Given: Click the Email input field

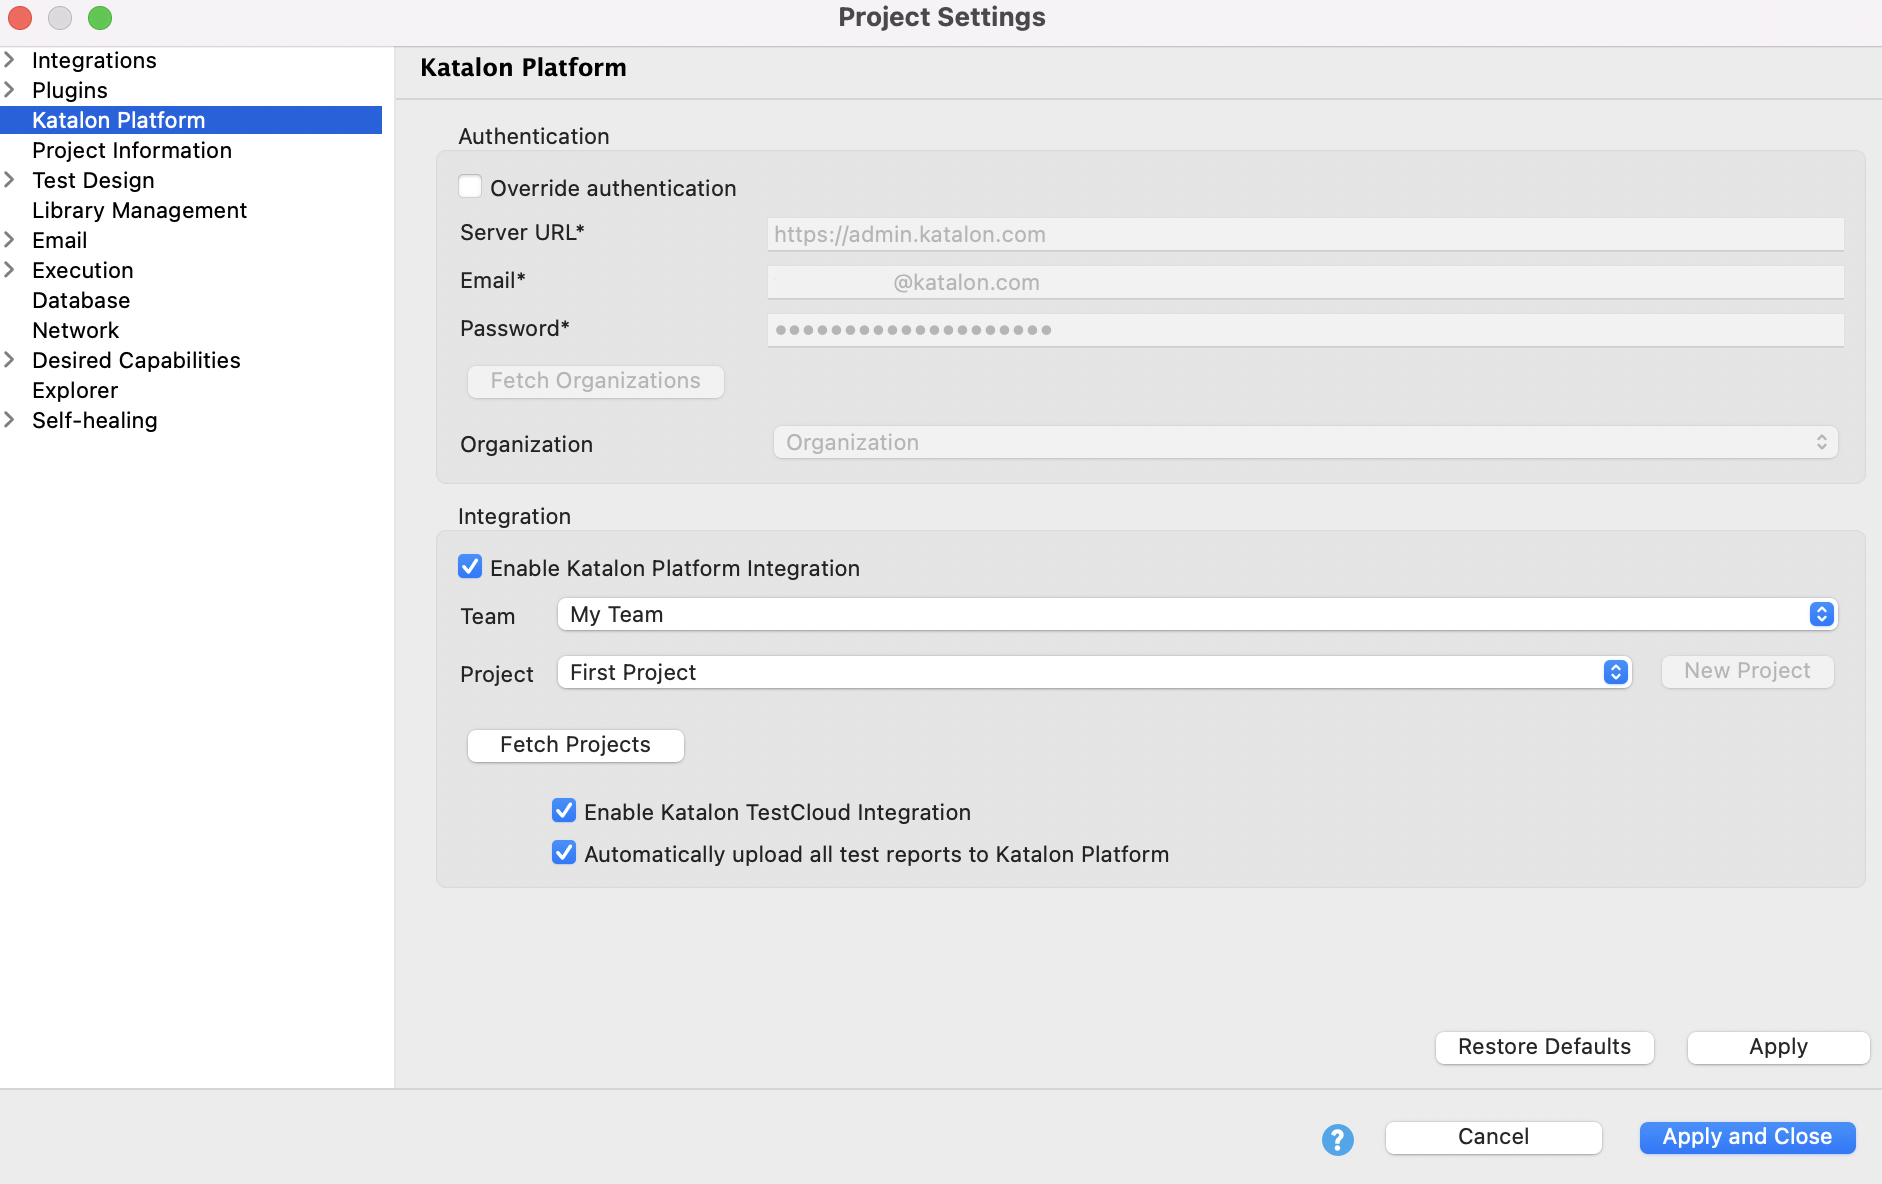Looking at the screenshot, I should (1305, 282).
